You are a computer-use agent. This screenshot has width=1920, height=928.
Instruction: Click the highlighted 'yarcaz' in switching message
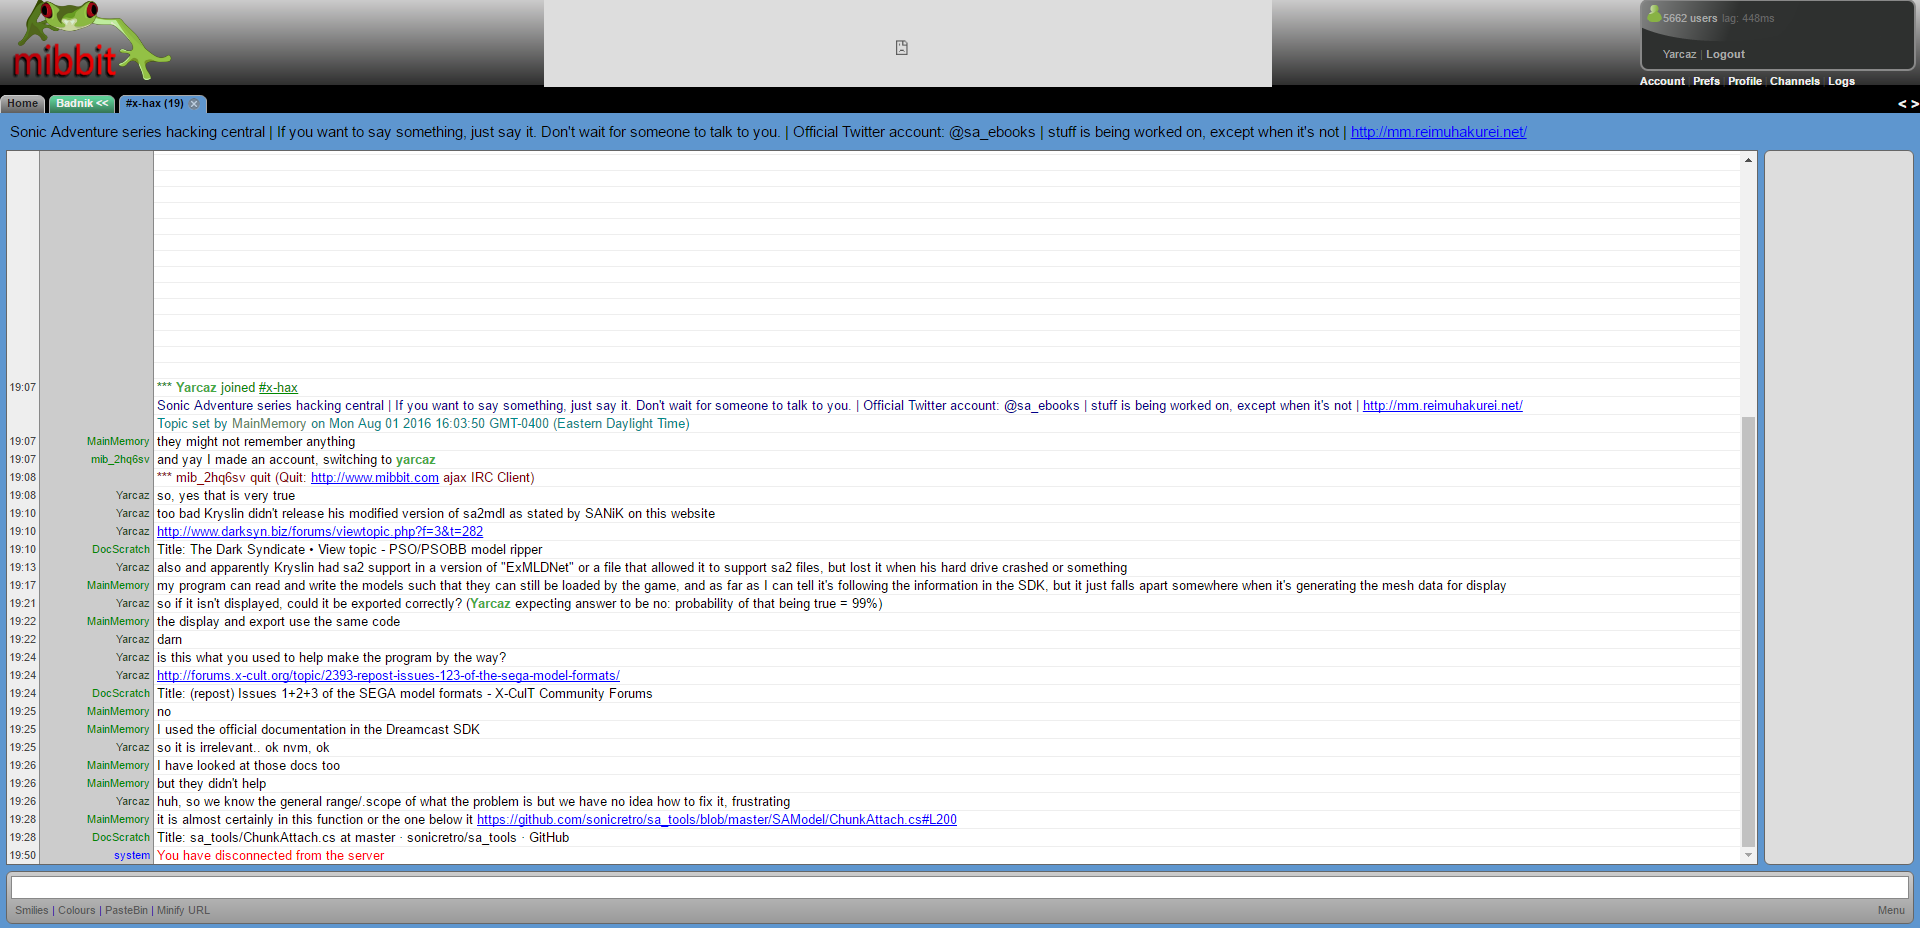415,460
